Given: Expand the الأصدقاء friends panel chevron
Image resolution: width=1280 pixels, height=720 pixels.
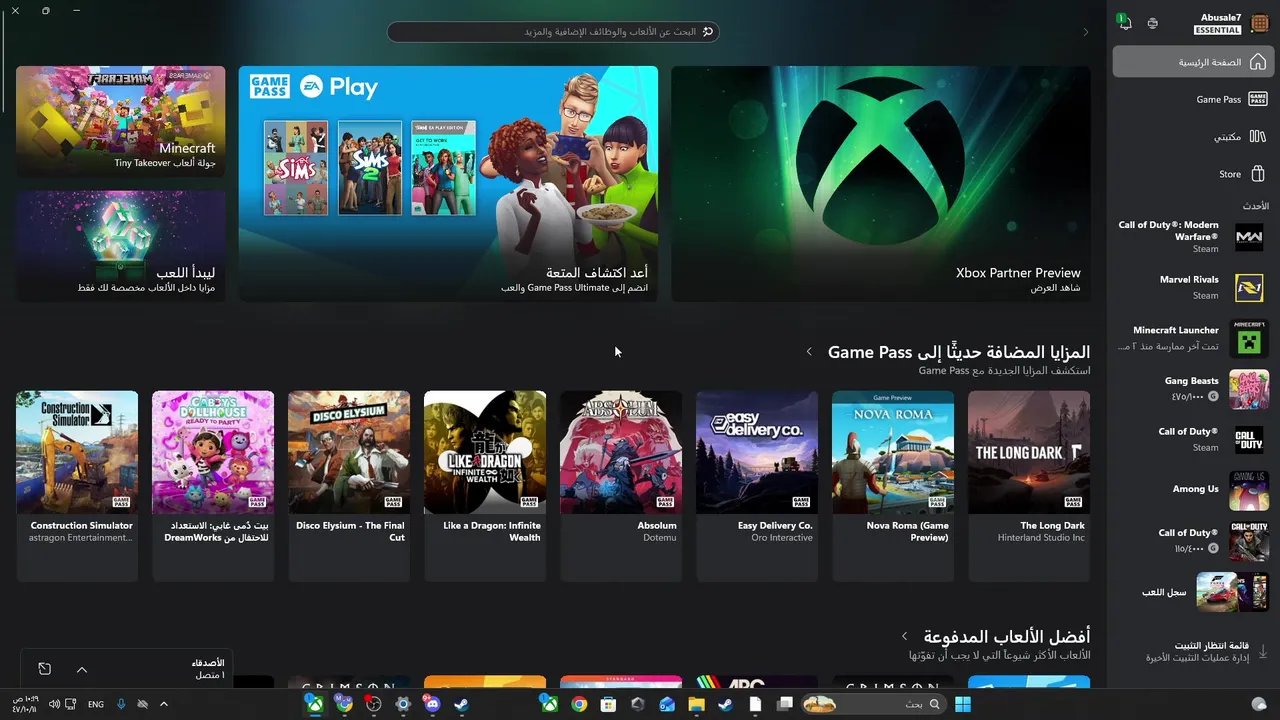Looking at the screenshot, I should tap(82, 669).
